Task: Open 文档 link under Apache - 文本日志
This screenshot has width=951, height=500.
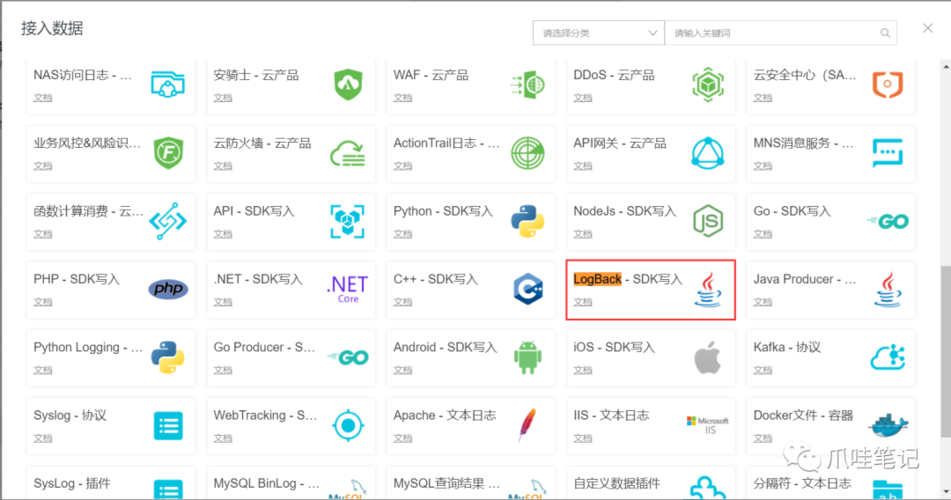Action: (x=403, y=438)
